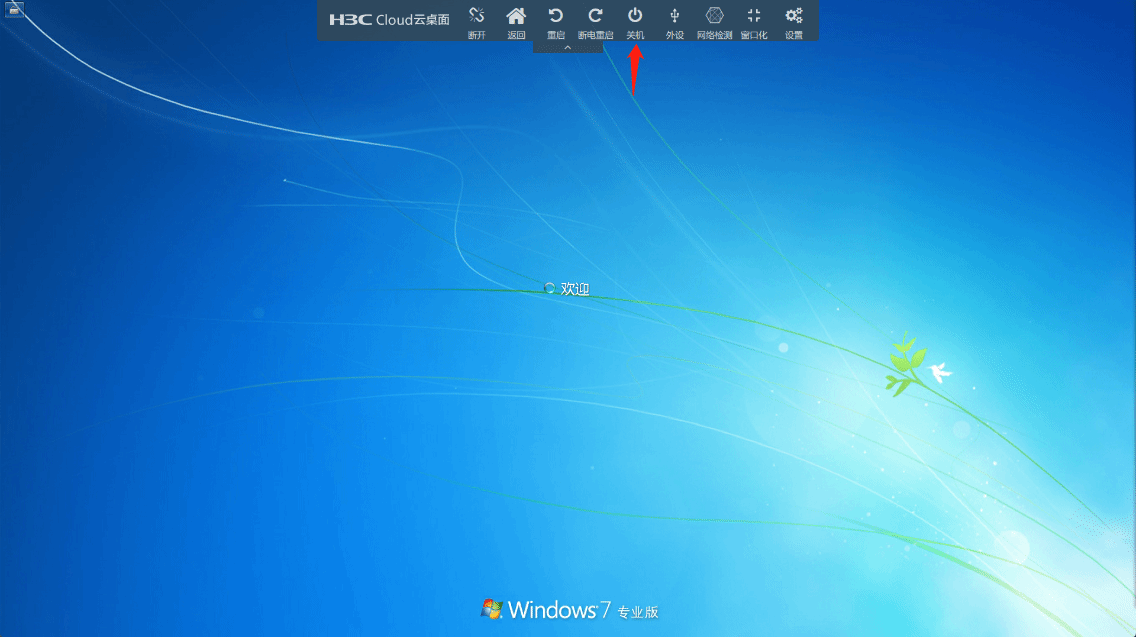Viewport: 1138px width, 638px height.
Task: Click the 关机 text label in toolbar
Action: 635,35
